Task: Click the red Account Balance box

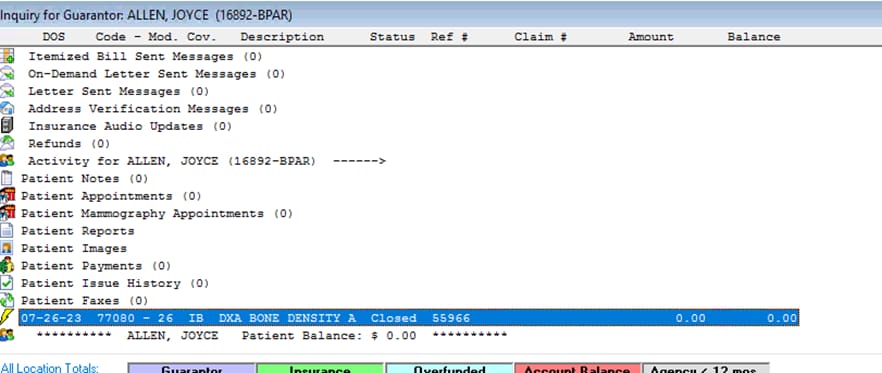Action: [577, 368]
